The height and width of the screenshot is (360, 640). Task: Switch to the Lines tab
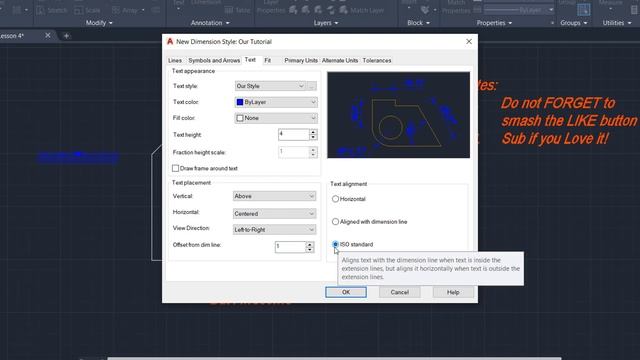(x=175, y=60)
